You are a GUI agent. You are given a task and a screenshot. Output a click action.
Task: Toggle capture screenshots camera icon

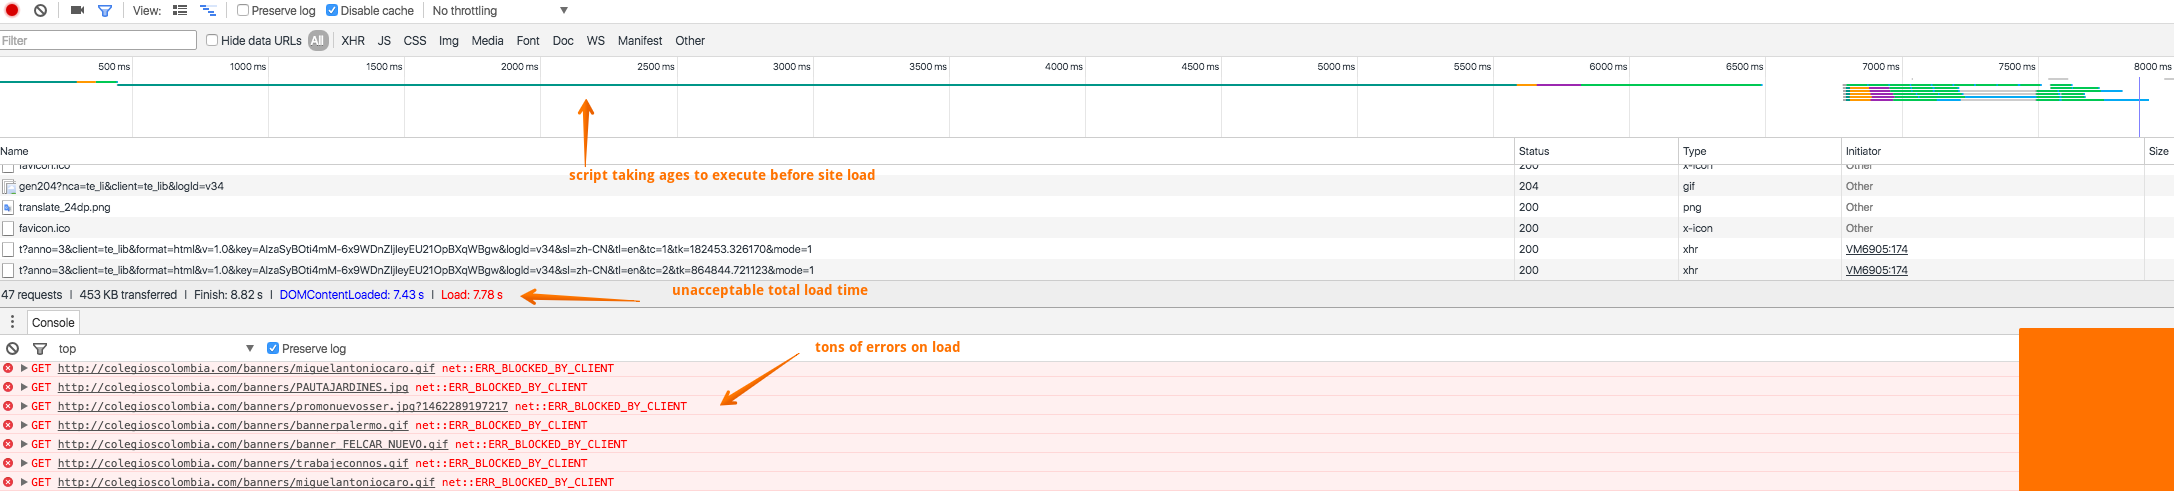tap(77, 10)
